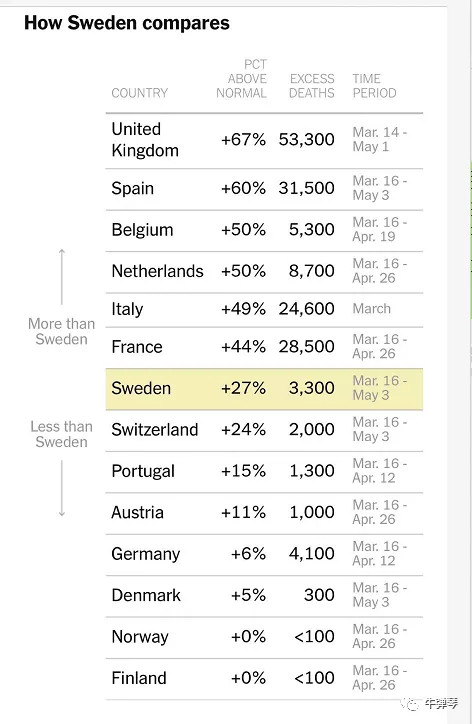Select the COUNTRY column header
The height and width of the screenshot is (724, 472).
(x=139, y=93)
